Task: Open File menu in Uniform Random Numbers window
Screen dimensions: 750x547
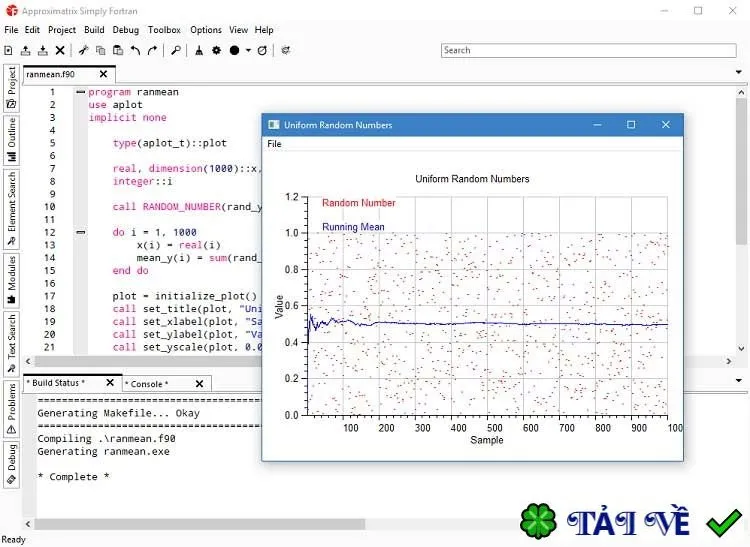Action: (x=274, y=144)
